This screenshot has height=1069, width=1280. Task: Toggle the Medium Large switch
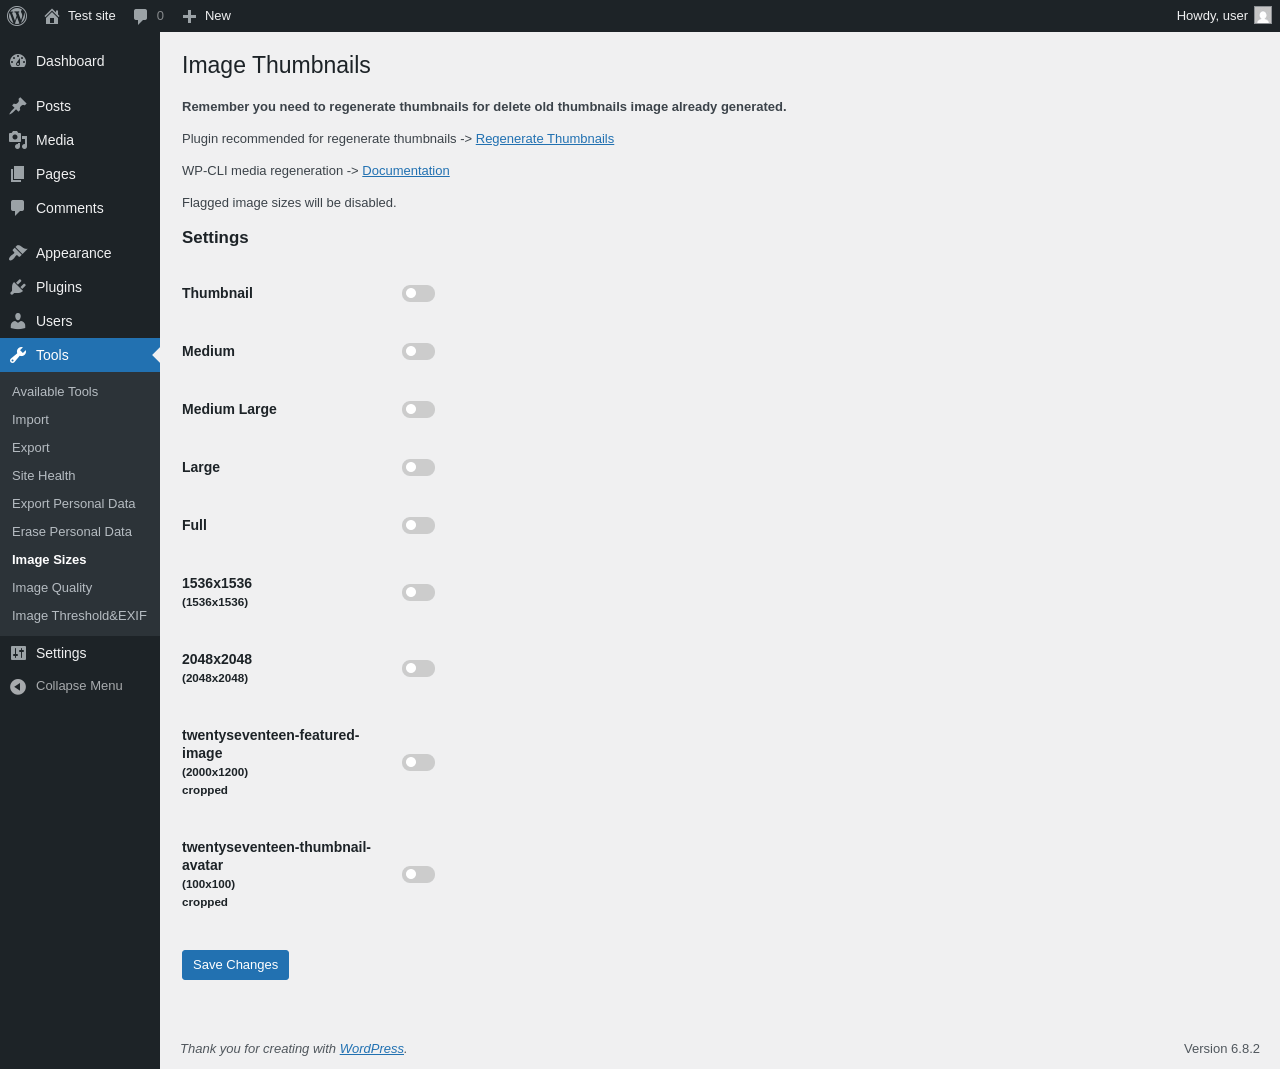point(418,409)
